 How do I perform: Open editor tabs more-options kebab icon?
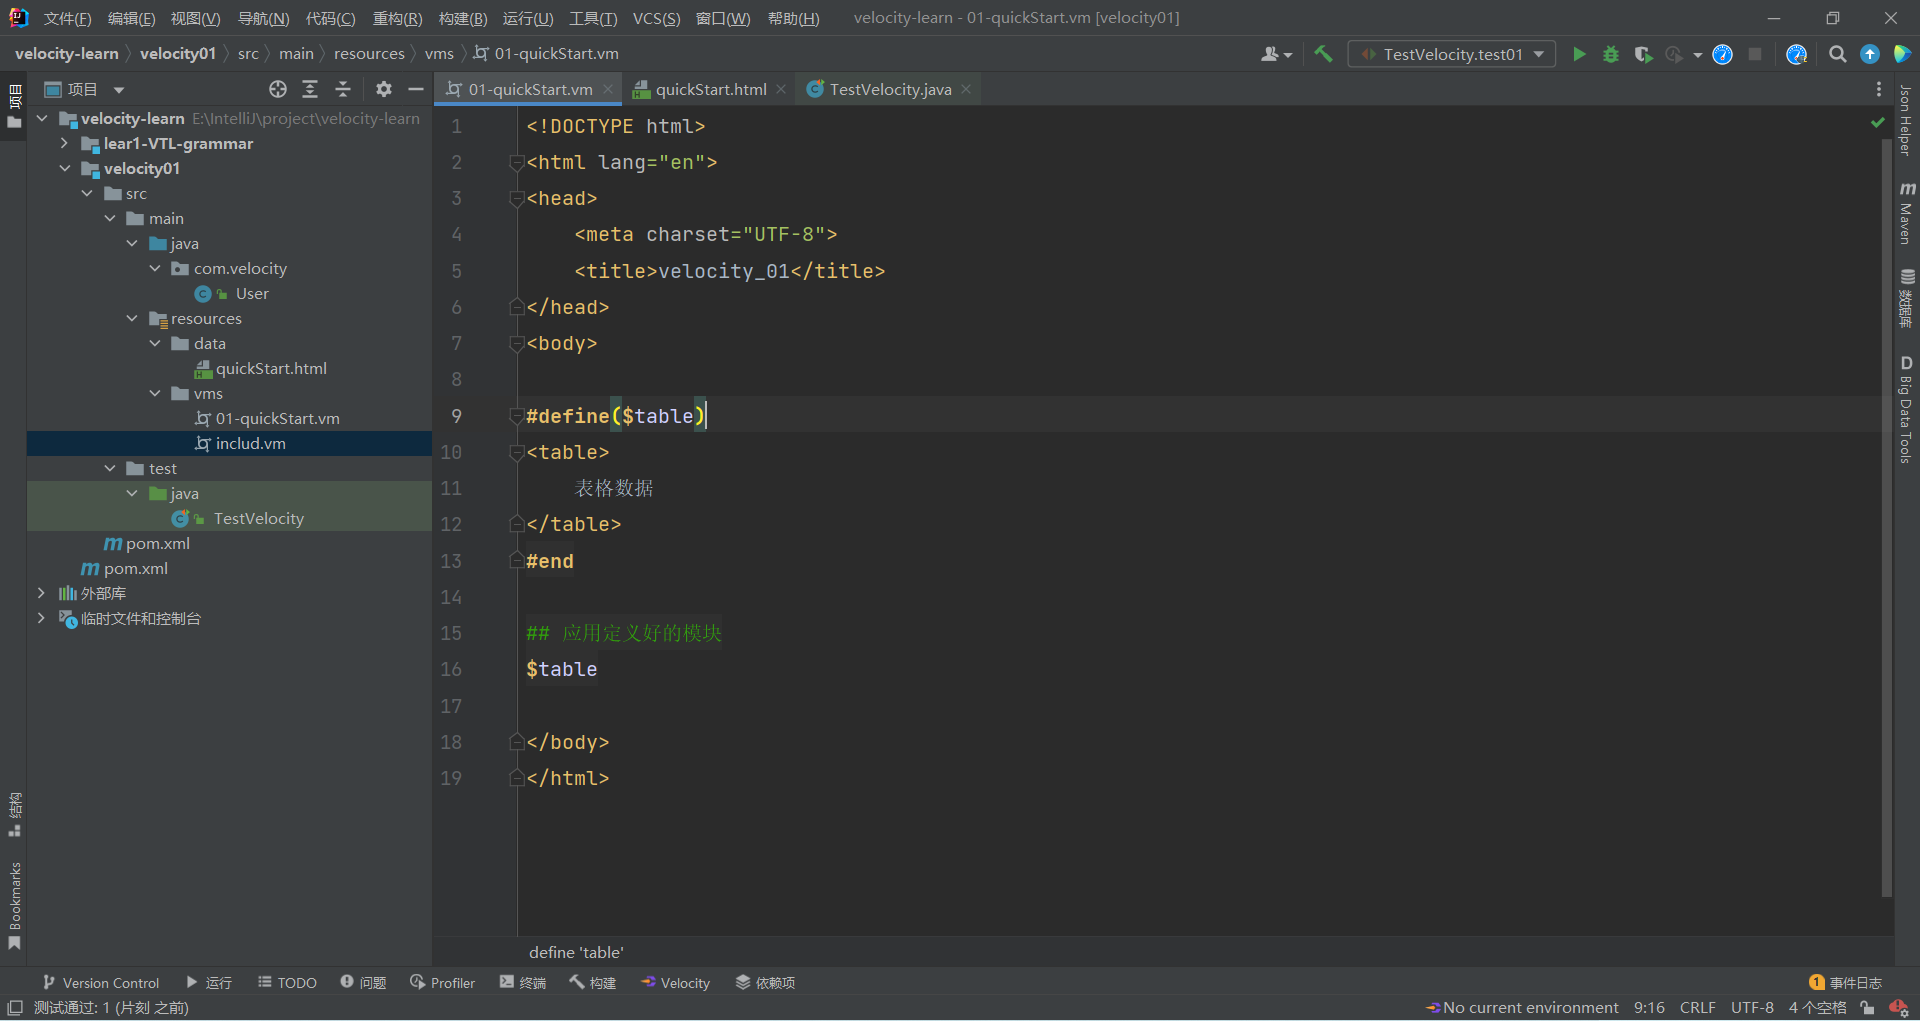1879,89
